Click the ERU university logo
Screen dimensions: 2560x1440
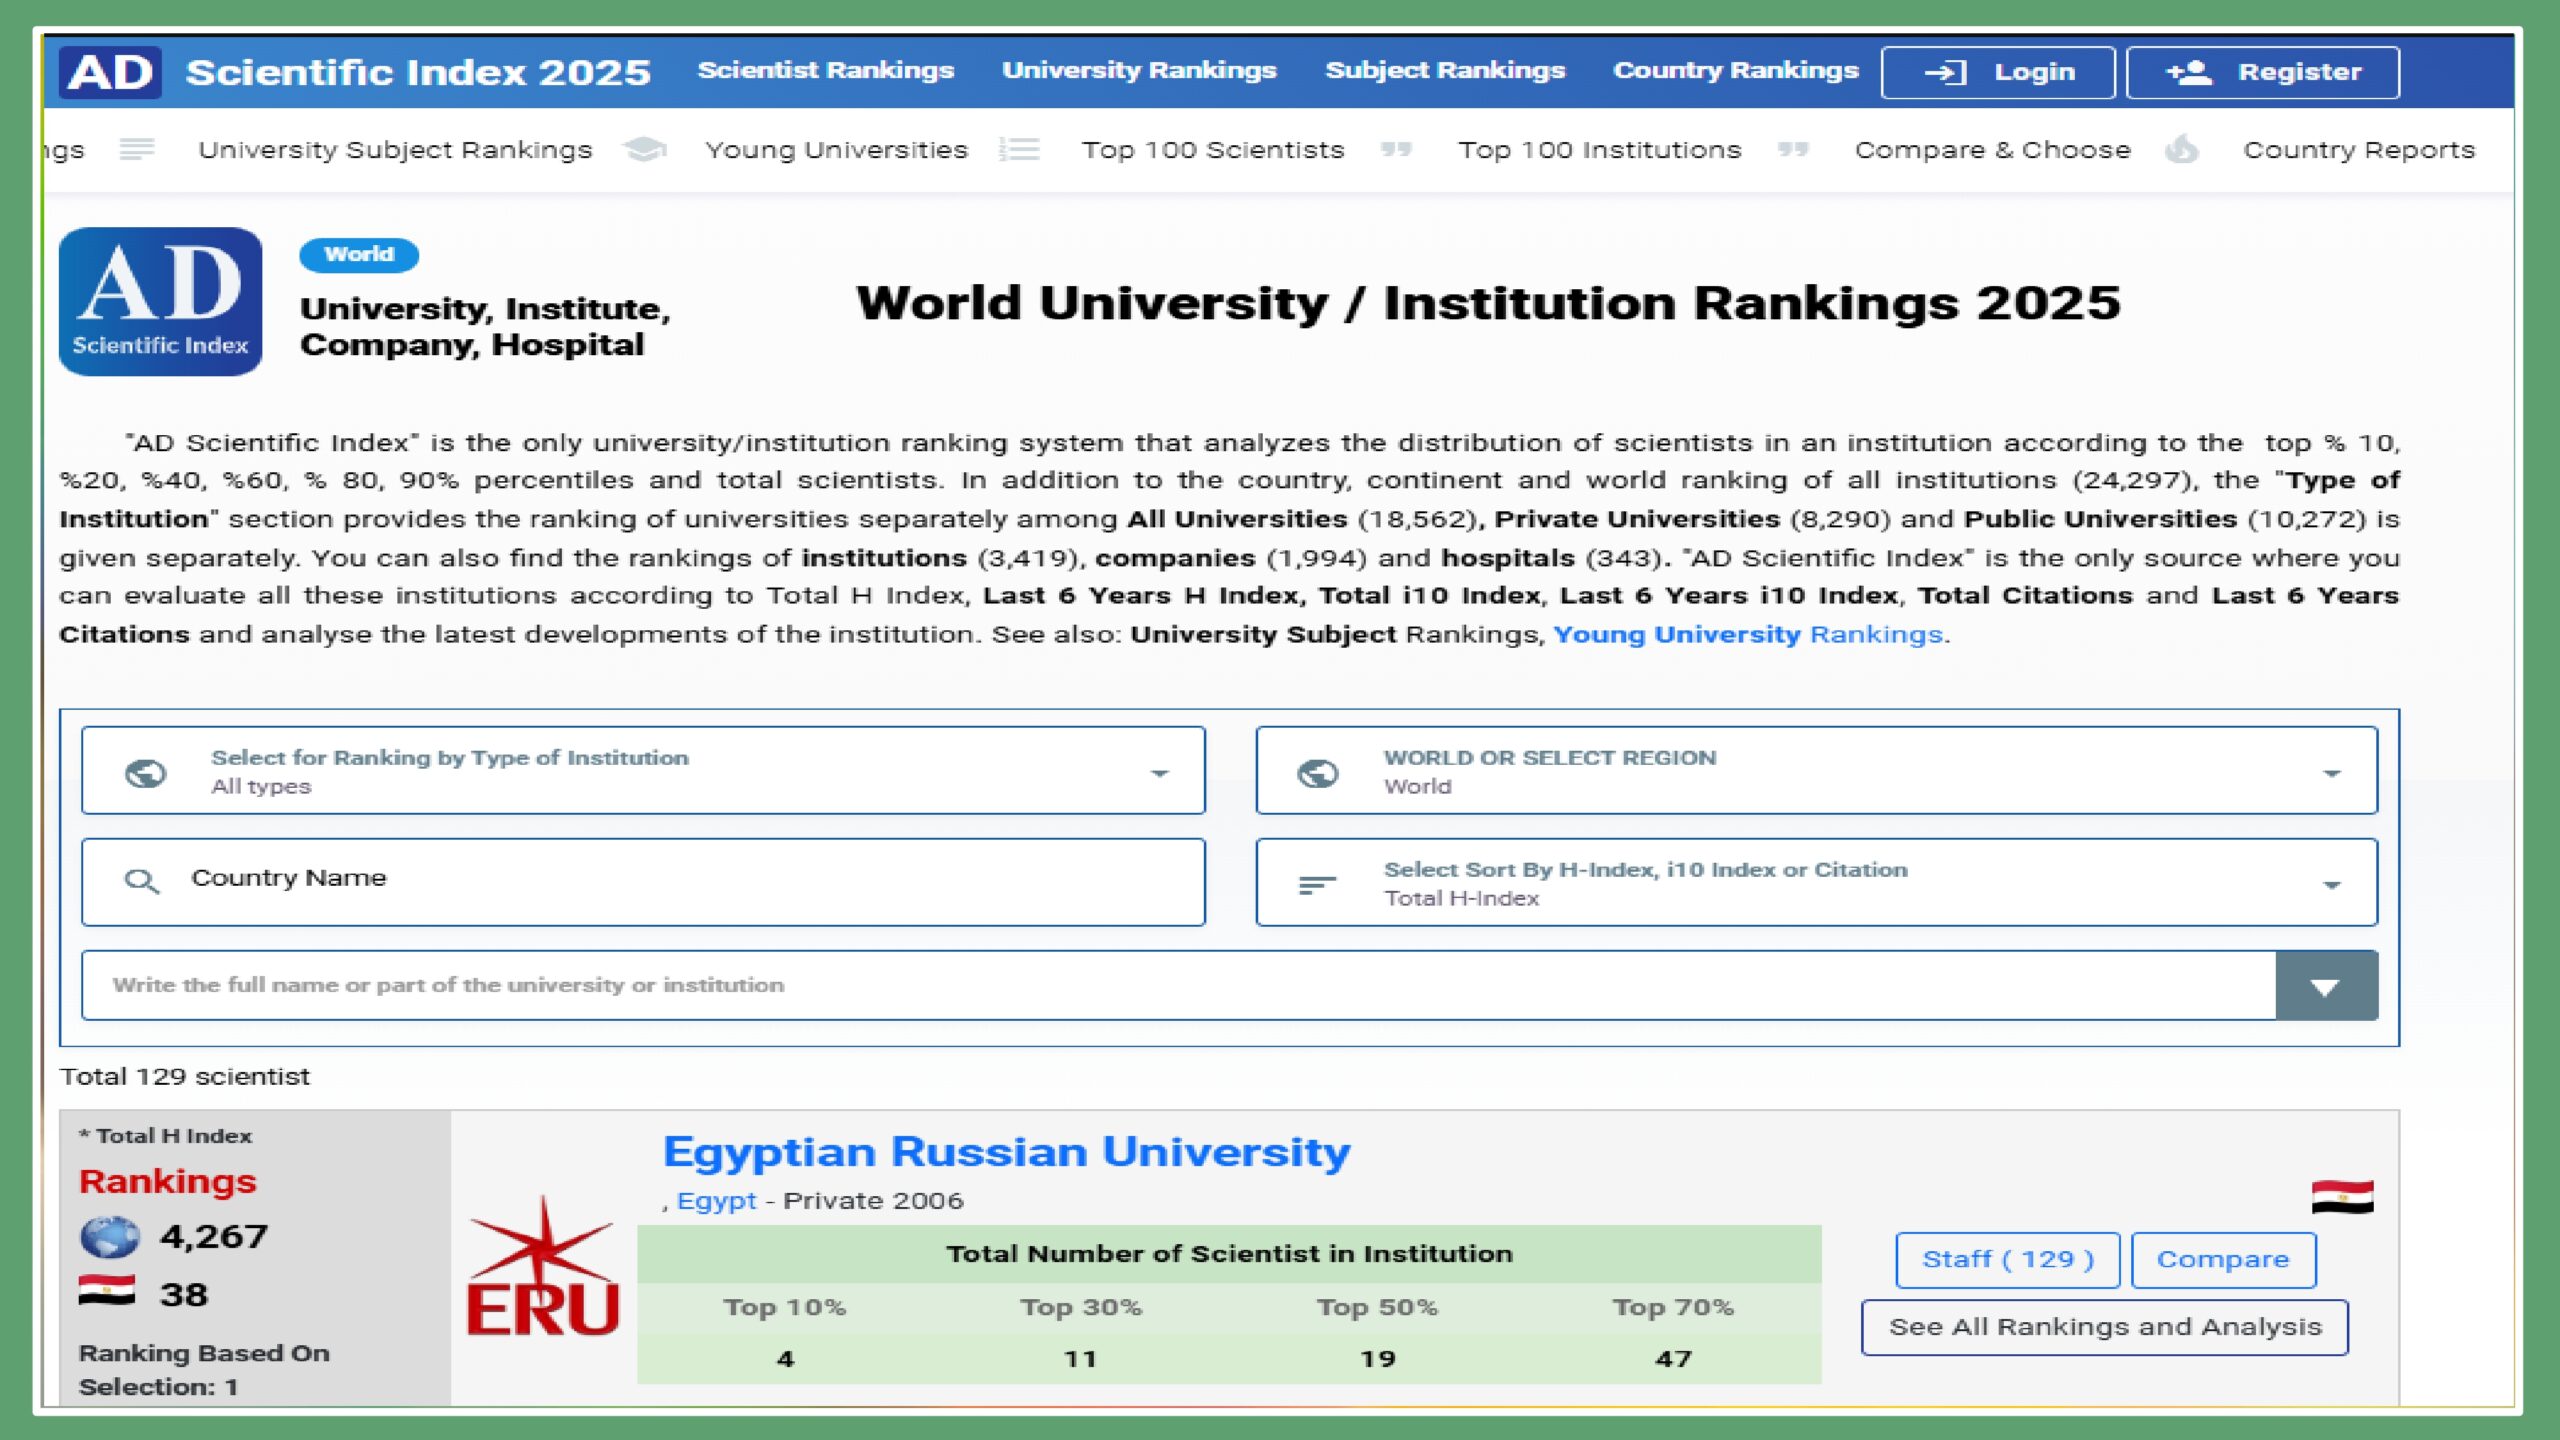543,1268
